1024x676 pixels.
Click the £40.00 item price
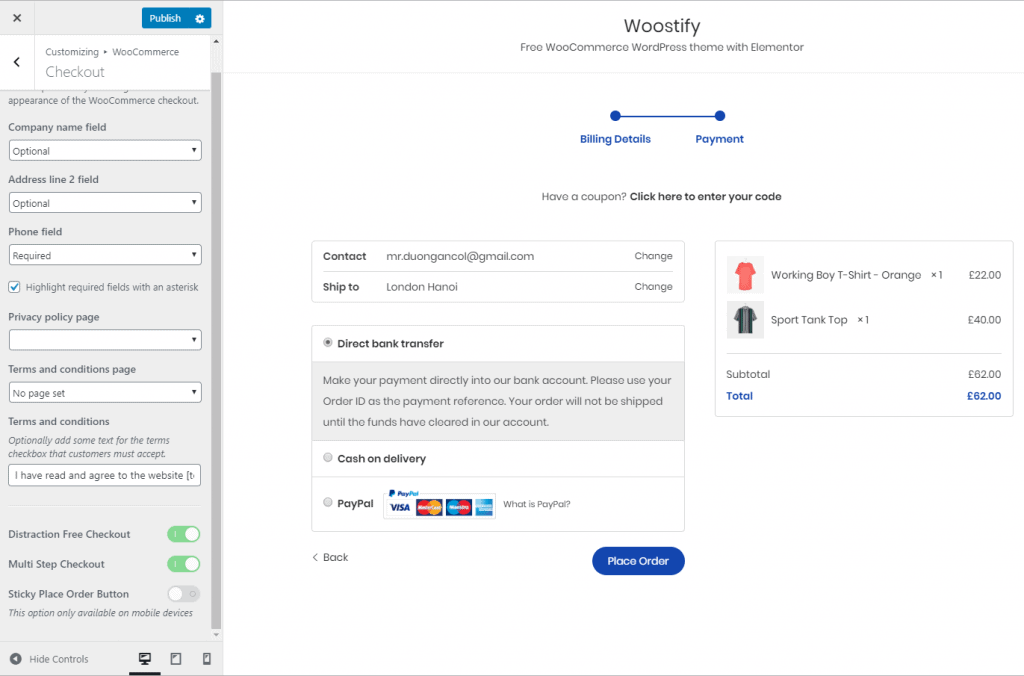pos(984,320)
